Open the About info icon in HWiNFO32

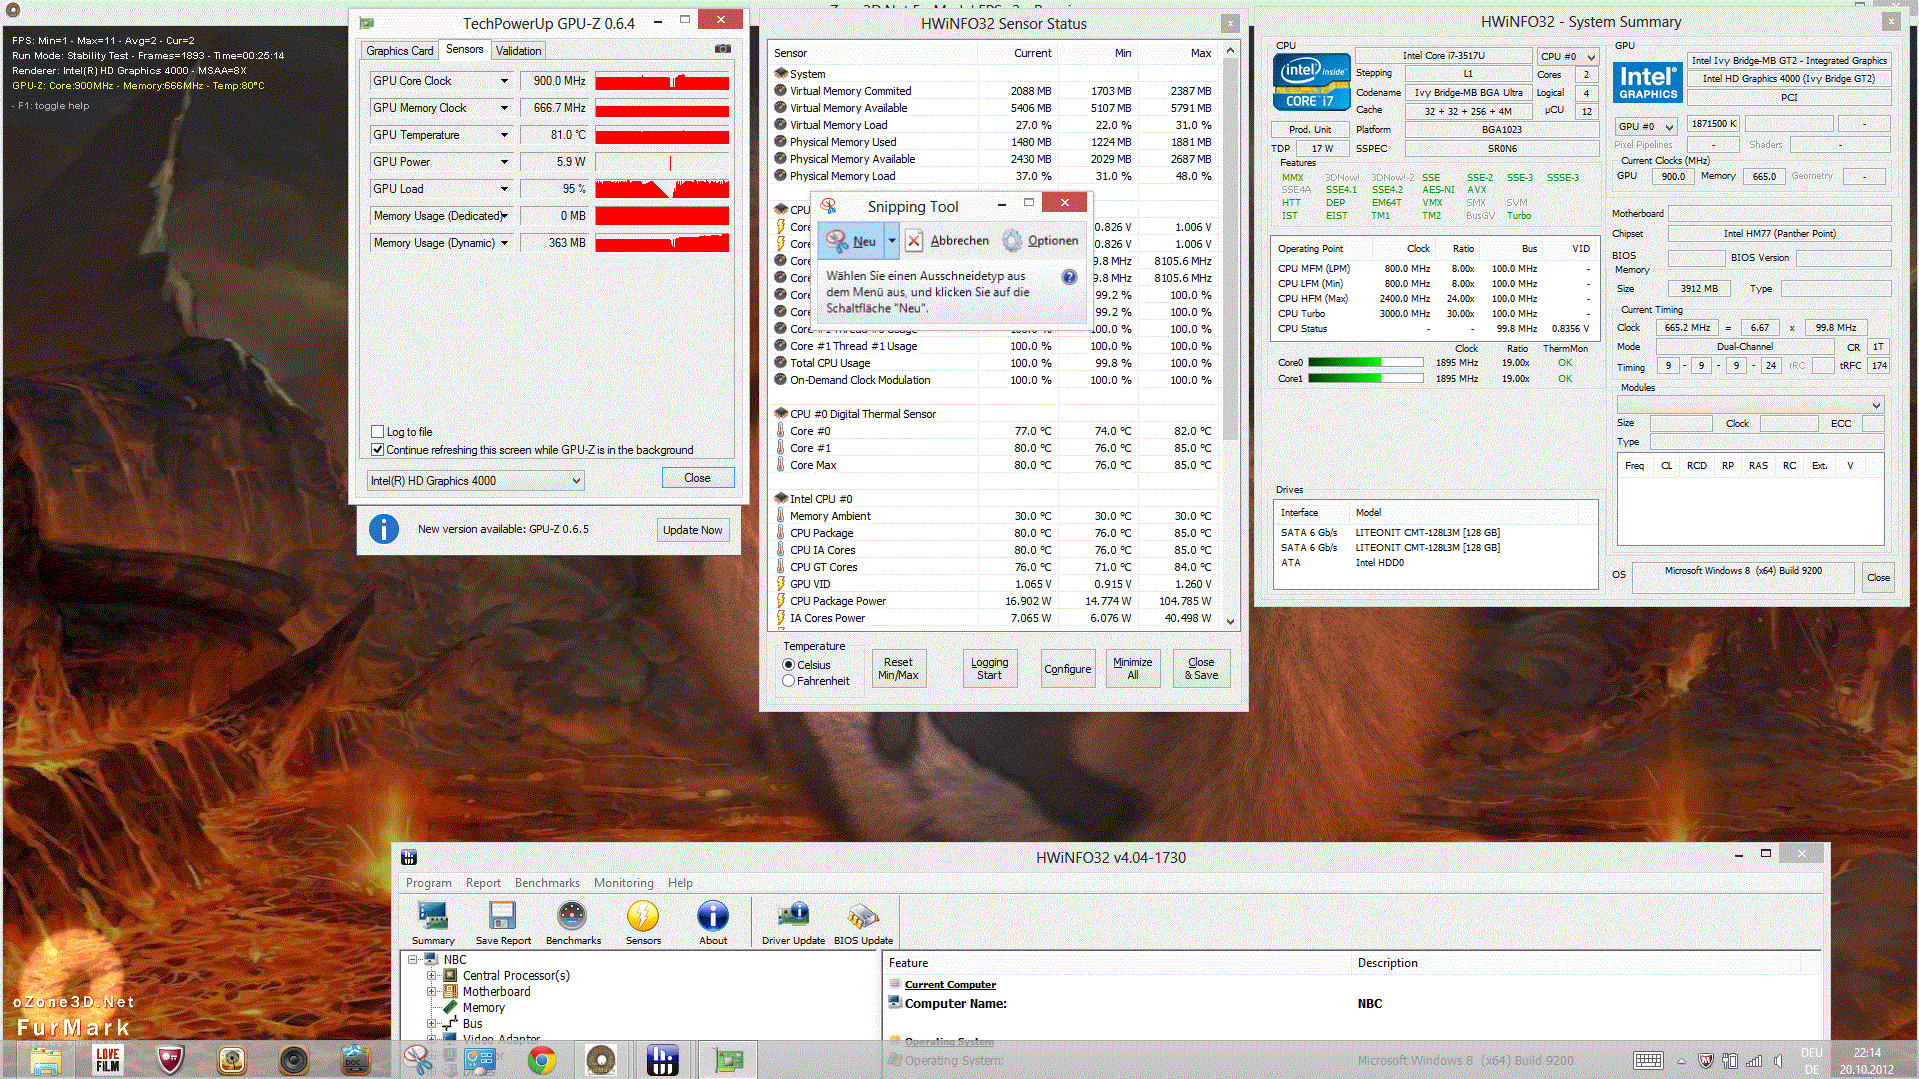[713, 922]
